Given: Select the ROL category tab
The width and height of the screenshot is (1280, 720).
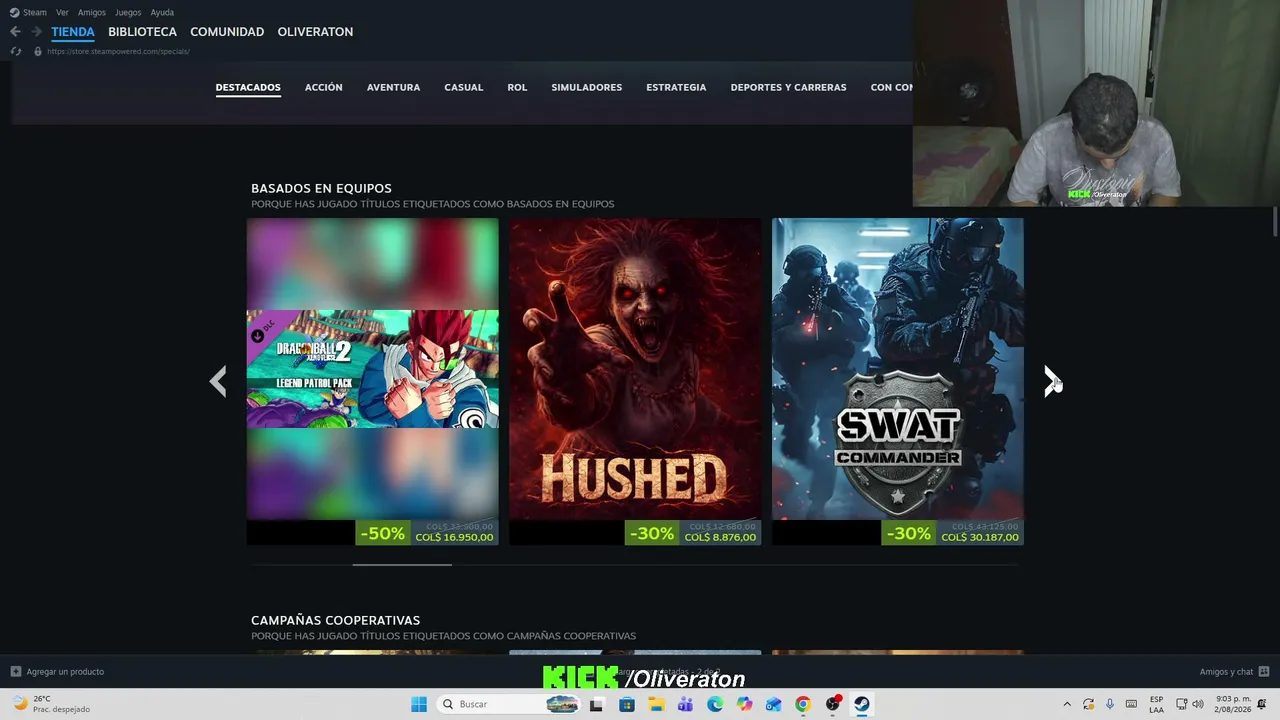Looking at the screenshot, I should tap(517, 87).
